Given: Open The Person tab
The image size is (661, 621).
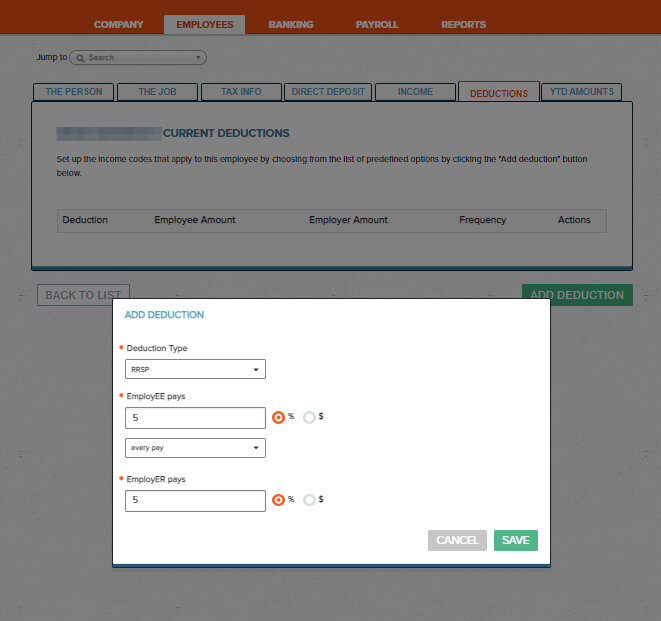Looking at the screenshot, I should [x=74, y=92].
